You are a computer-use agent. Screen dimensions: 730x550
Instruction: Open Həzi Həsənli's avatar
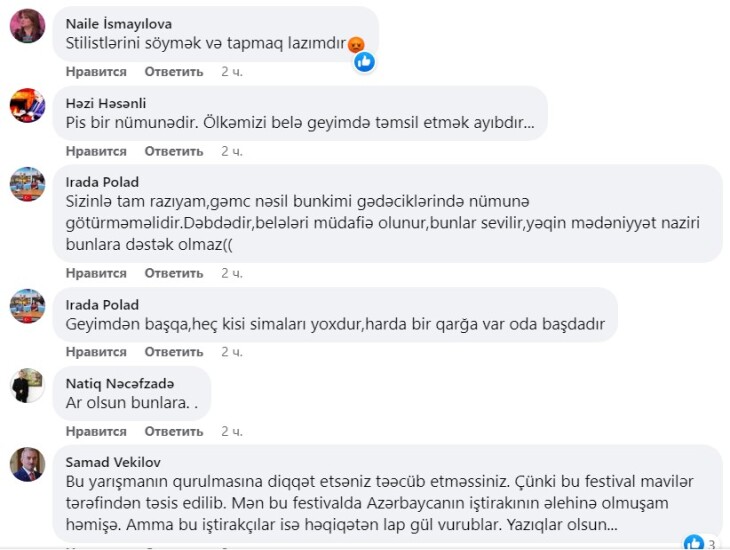click(27, 105)
